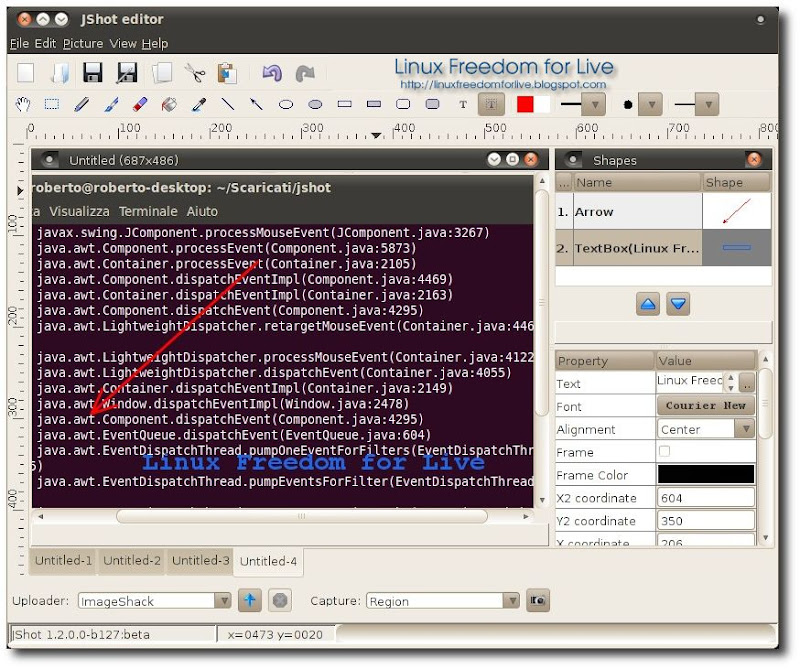Viewport: 800px width, 669px height.
Task: Open the Picture menu
Action: pyautogui.click(x=82, y=43)
